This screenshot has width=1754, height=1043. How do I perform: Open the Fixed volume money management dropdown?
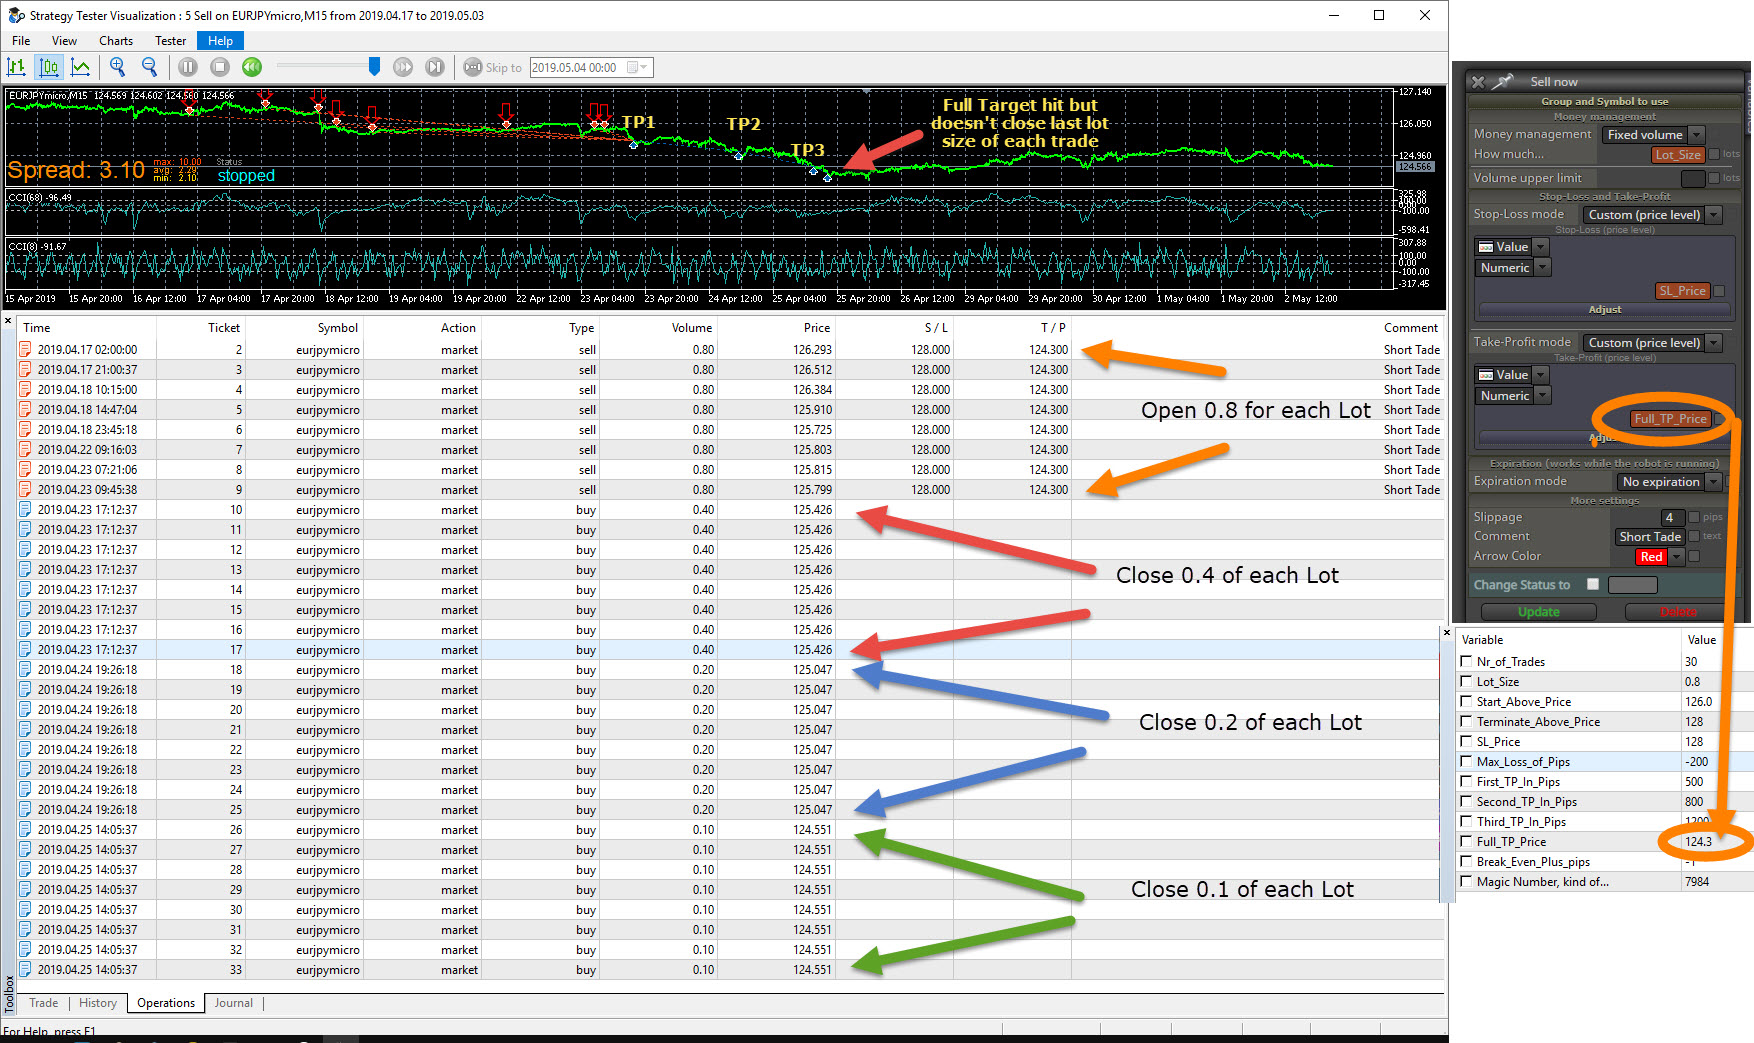pyautogui.click(x=1696, y=134)
